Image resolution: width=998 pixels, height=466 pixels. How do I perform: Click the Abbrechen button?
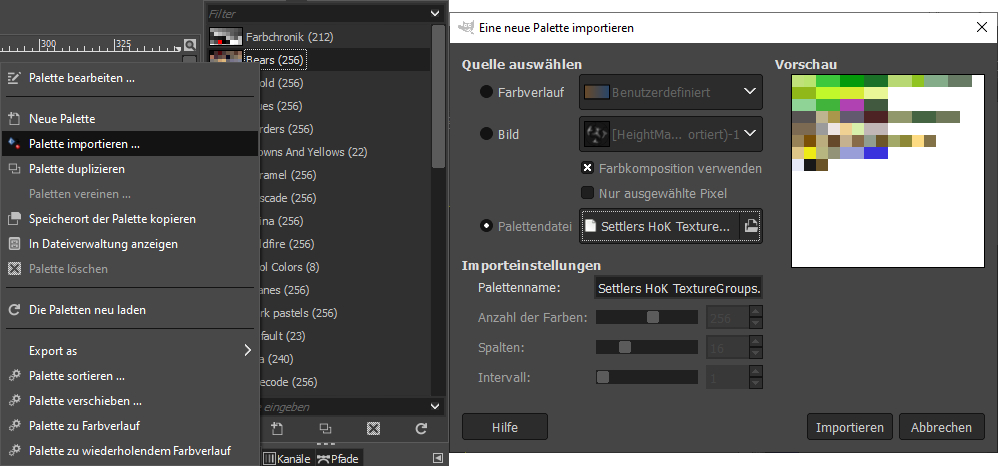tap(940, 427)
